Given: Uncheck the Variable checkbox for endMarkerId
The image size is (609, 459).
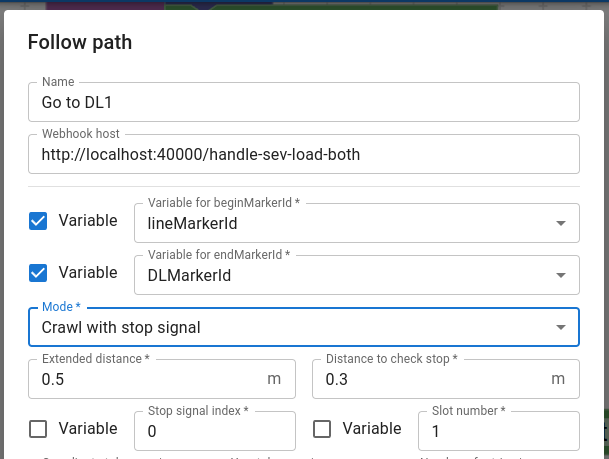Looking at the screenshot, I should pyautogui.click(x=38, y=273).
